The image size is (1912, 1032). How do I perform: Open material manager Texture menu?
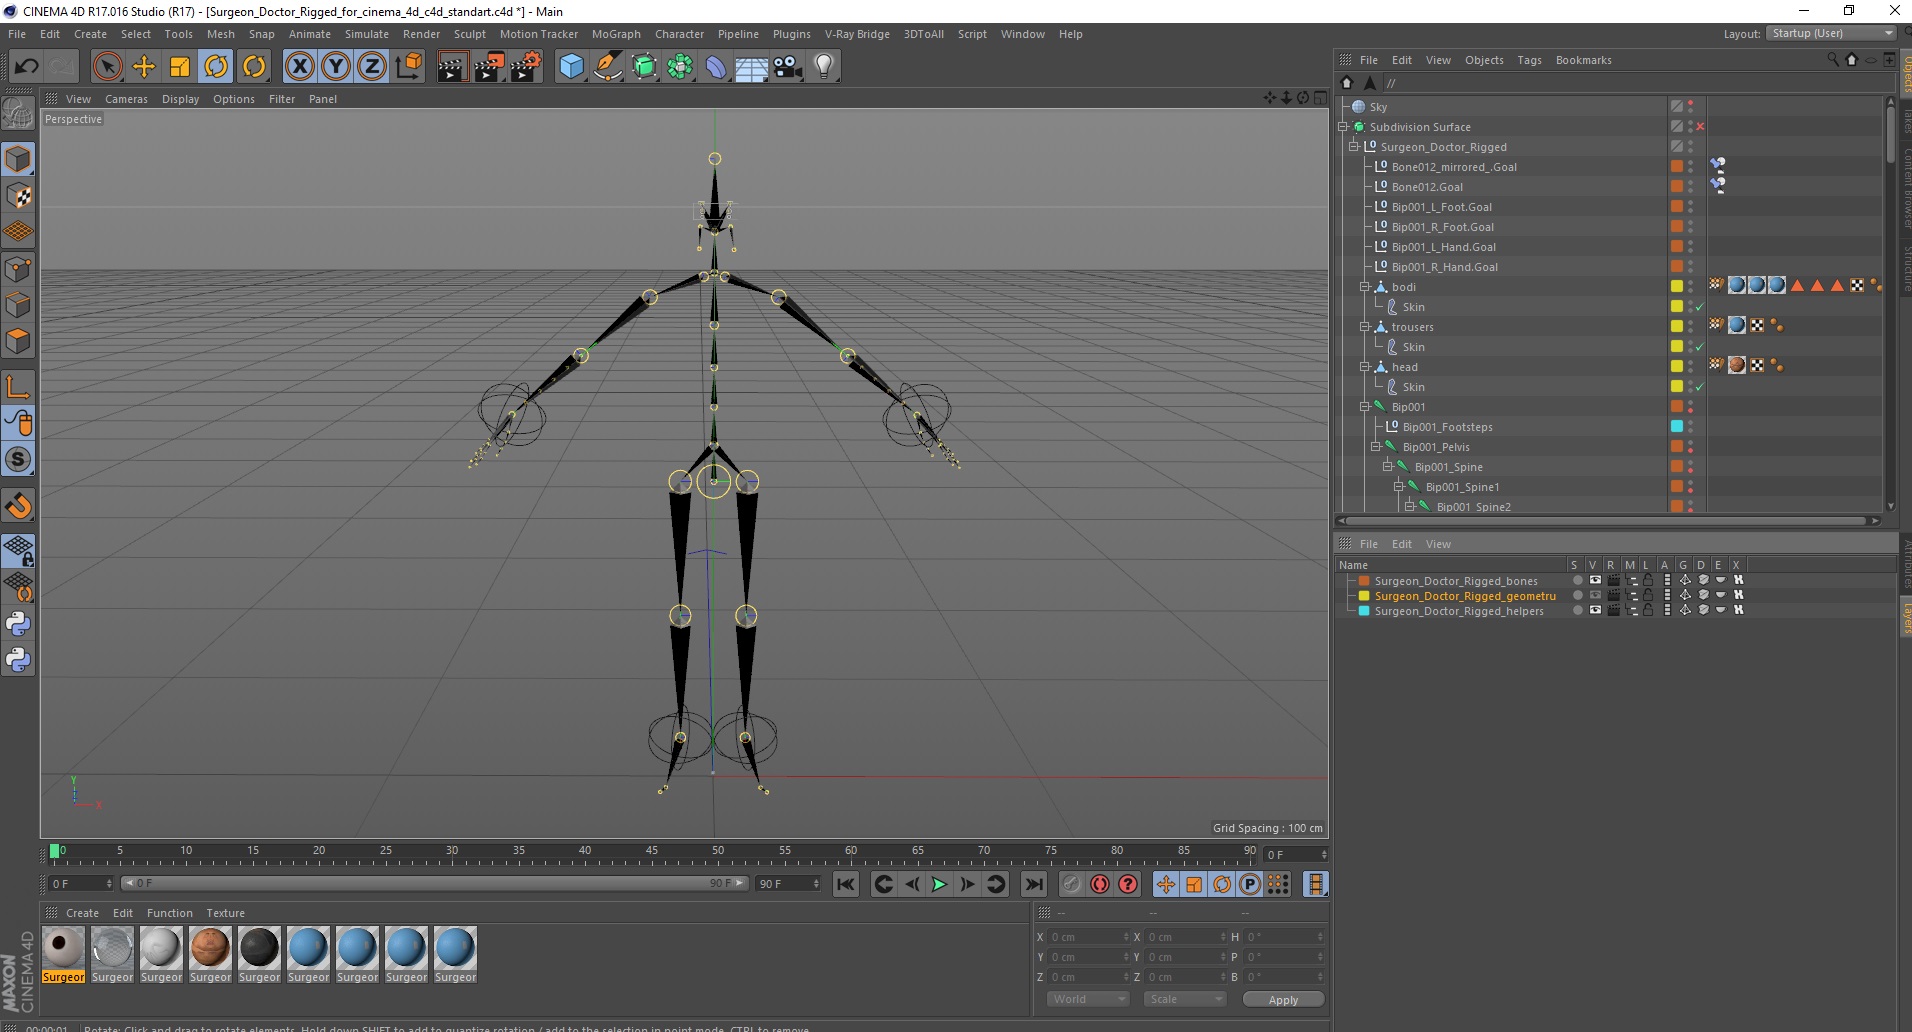click(225, 913)
